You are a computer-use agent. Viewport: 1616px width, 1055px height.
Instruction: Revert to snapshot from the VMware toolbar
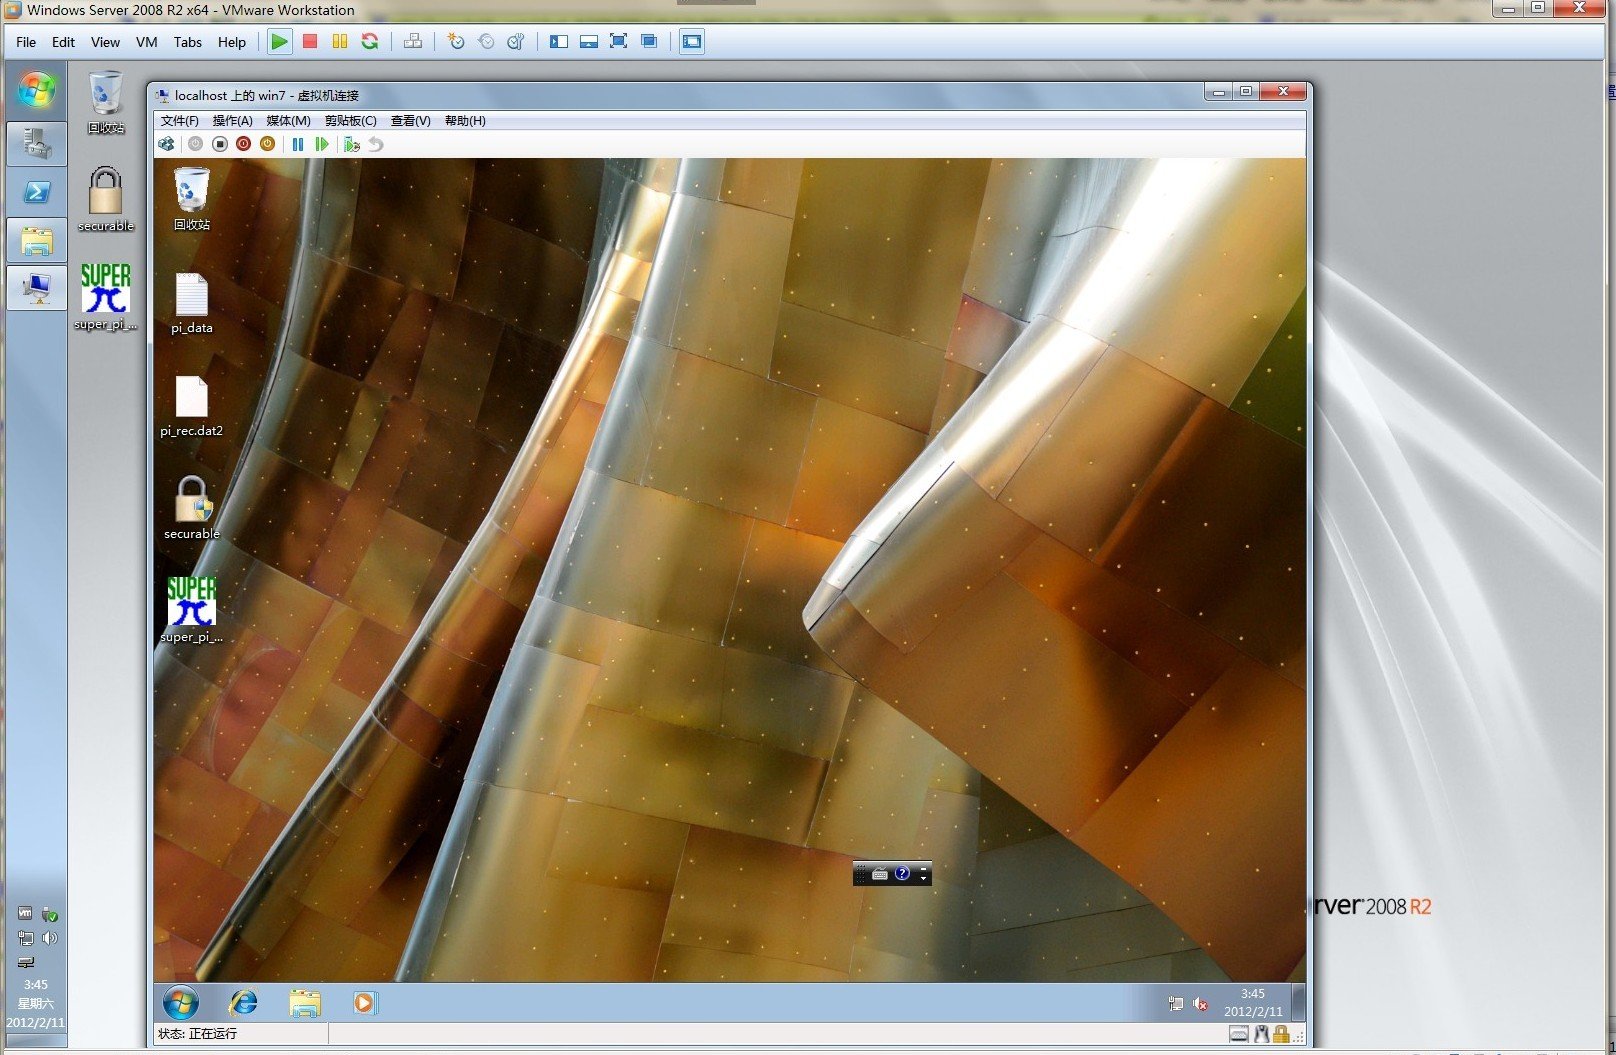coord(486,41)
